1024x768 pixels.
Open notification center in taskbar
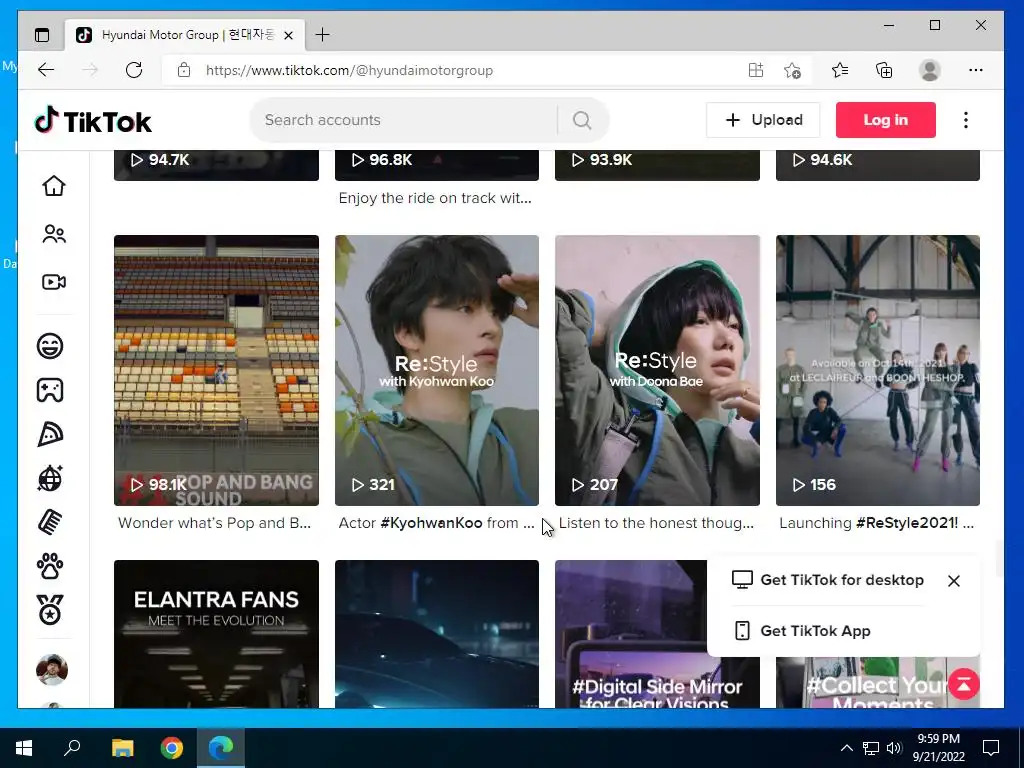coord(991,748)
